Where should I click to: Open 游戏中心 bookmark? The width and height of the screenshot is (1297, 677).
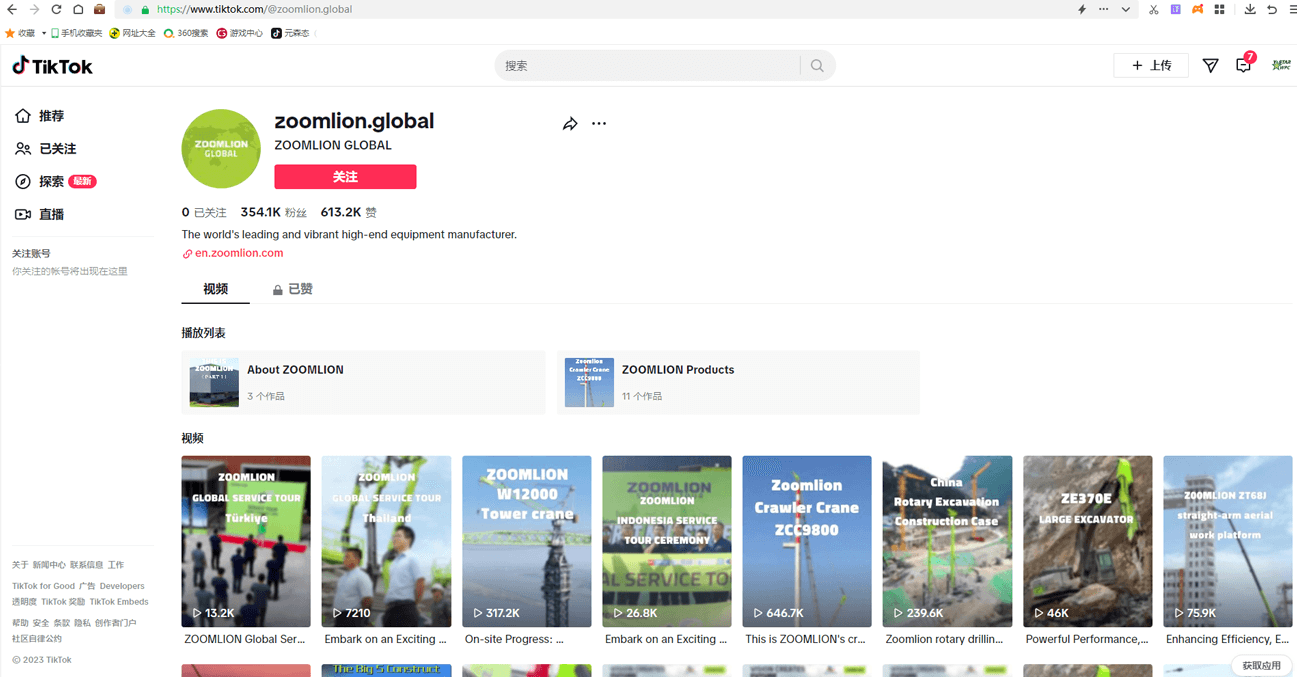click(x=240, y=33)
